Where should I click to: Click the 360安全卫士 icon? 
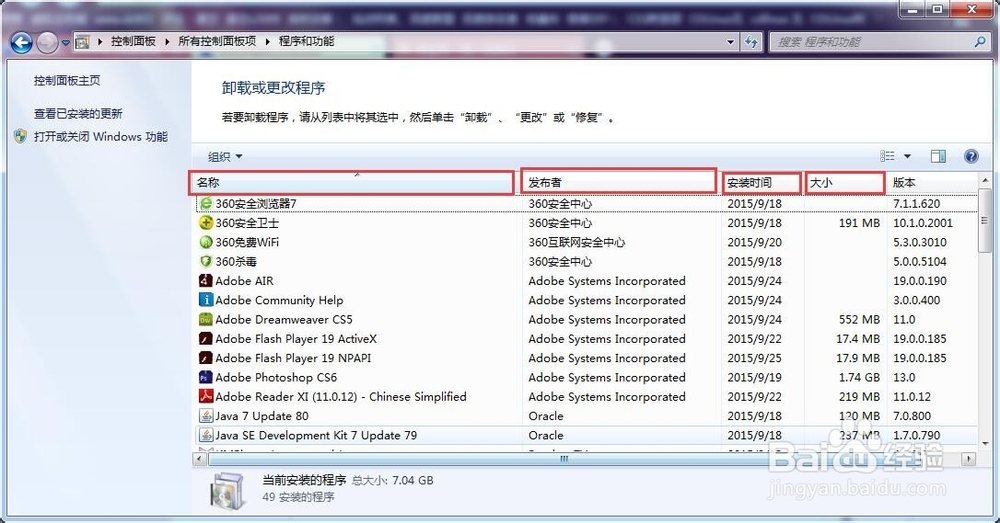point(205,223)
